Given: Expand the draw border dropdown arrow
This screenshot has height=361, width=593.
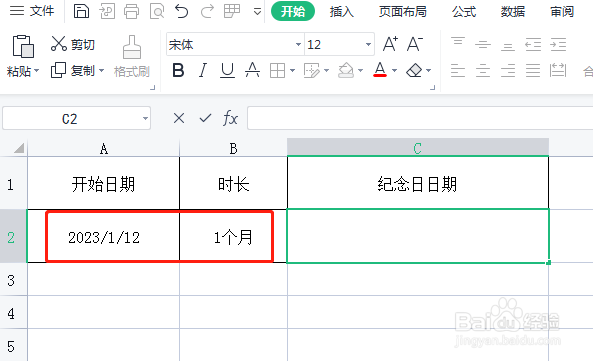Looking at the screenshot, I should (x=326, y=71).
